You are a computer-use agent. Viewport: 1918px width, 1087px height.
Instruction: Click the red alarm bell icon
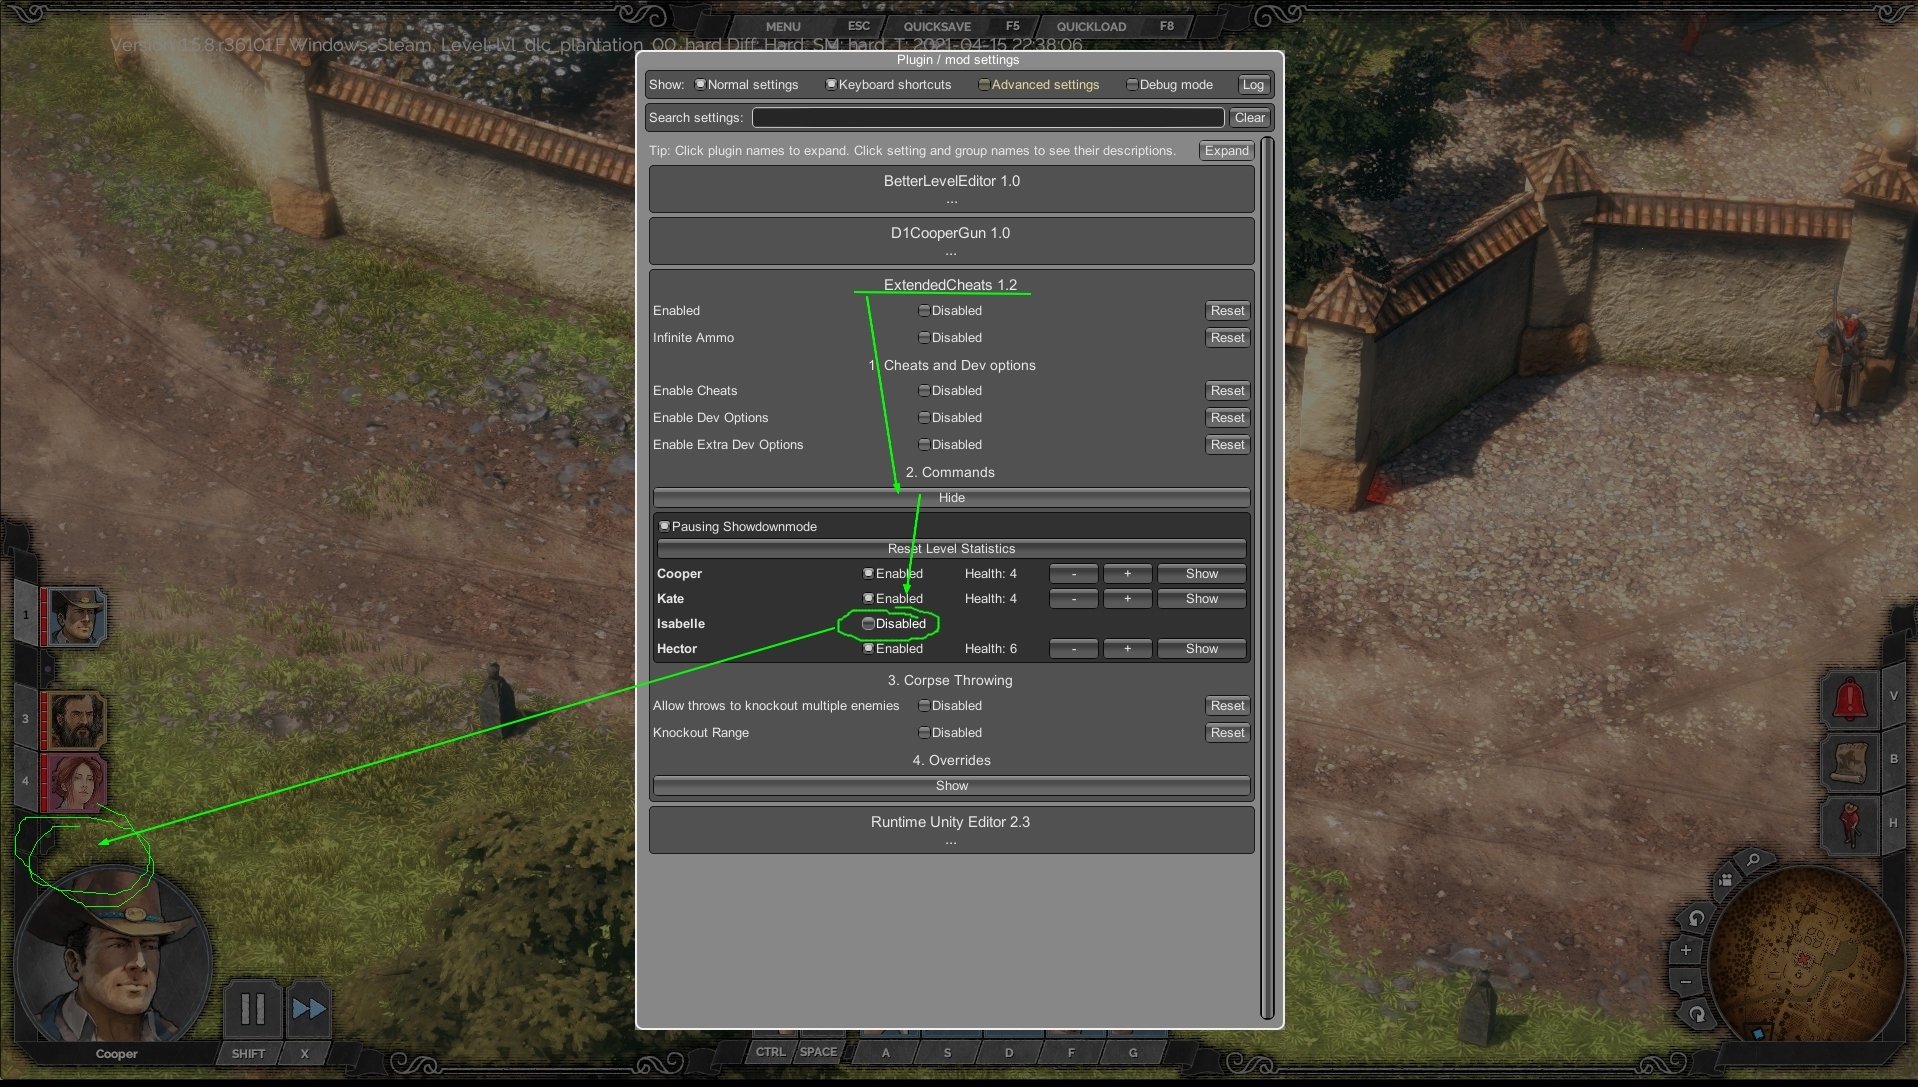(1850, 698)
